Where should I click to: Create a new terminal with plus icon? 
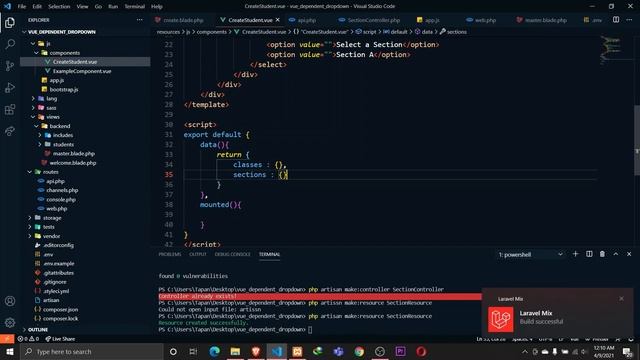576,254
